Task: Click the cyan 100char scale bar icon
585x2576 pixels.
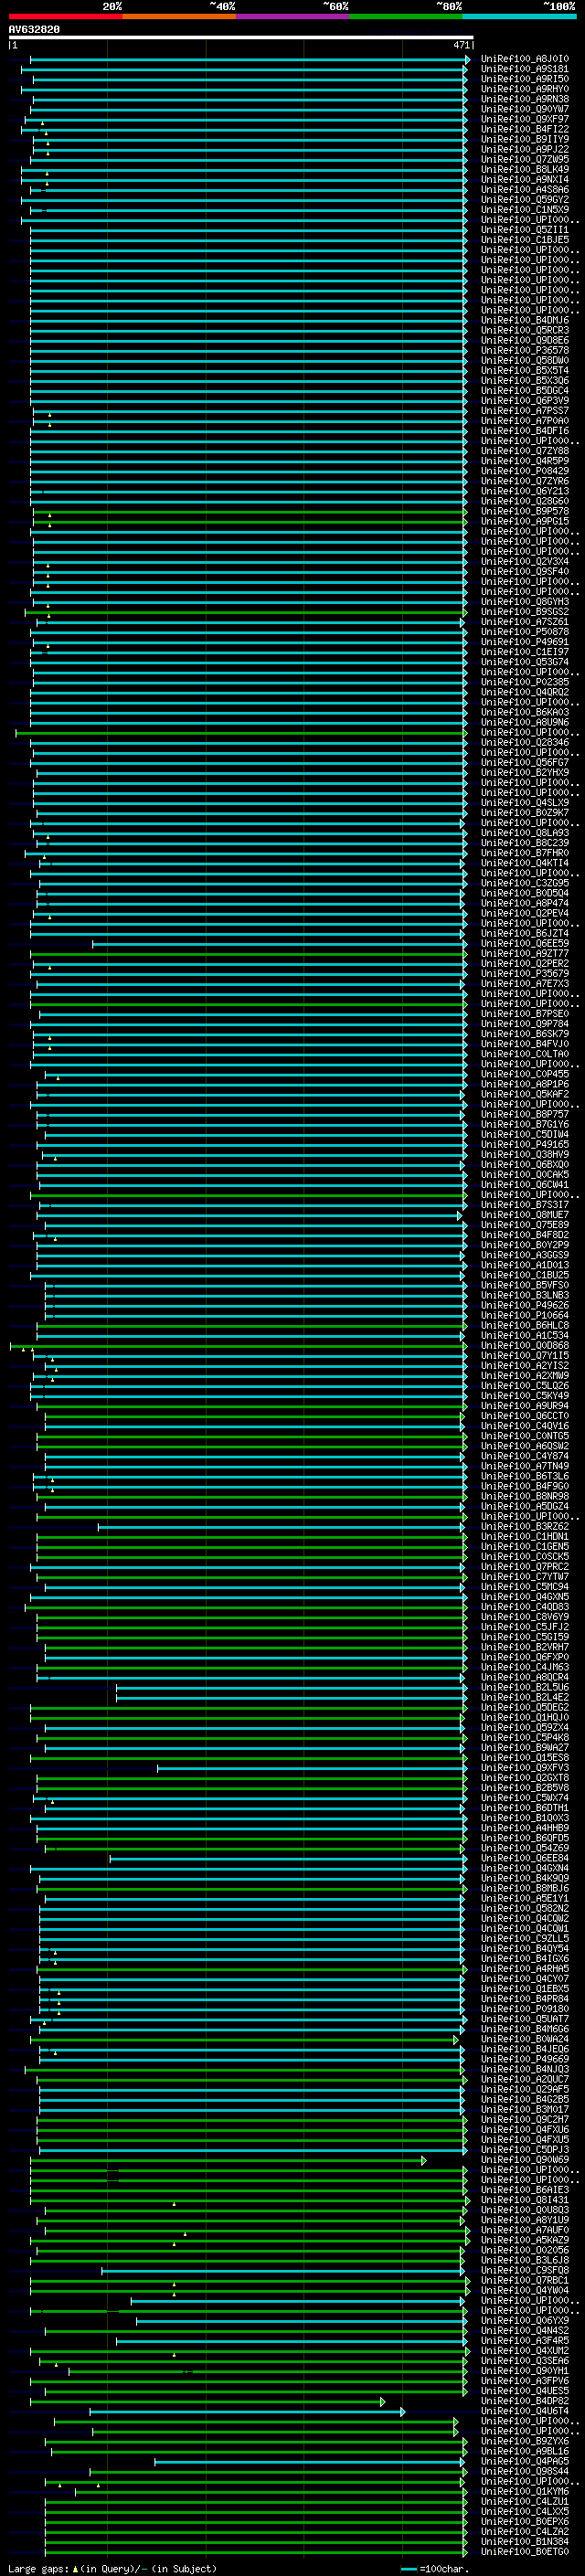Action: (408, 2569)
